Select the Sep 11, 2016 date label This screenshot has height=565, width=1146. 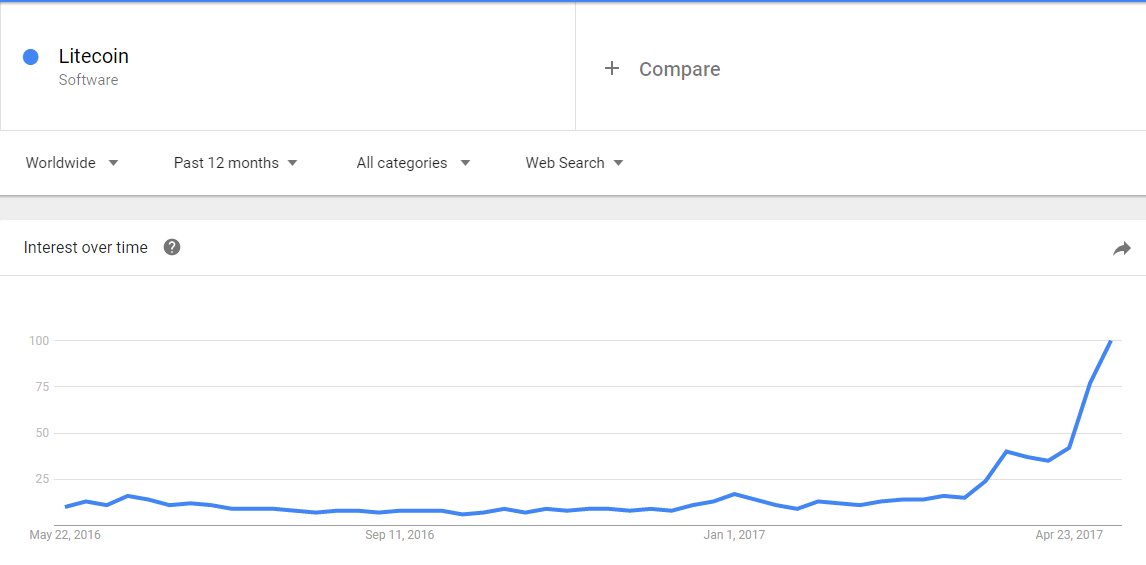pyautogui.click(x=400, y=535)
